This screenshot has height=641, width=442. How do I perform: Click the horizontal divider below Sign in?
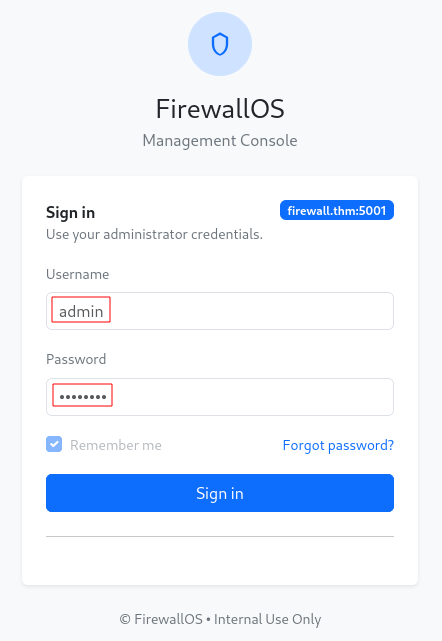pos(220,536)
